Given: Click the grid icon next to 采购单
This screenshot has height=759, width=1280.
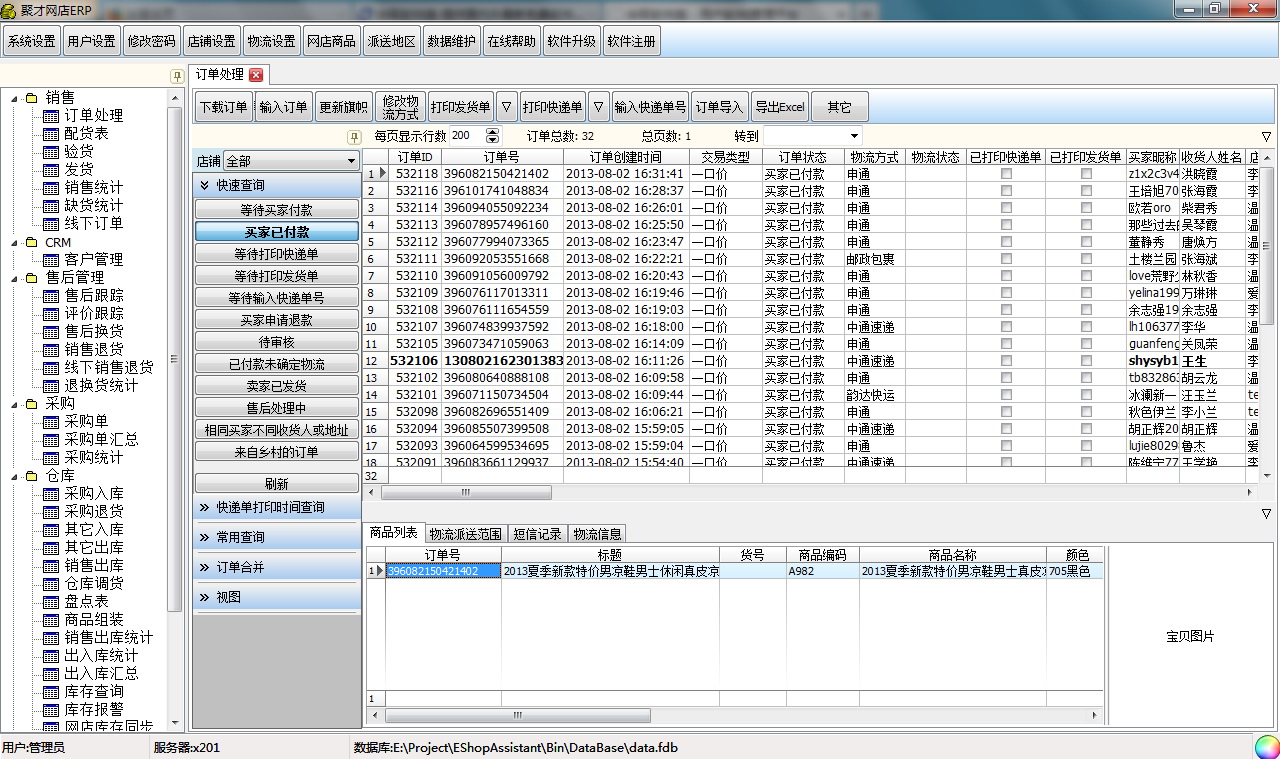Looking at the screenshot, I should 51,422.
